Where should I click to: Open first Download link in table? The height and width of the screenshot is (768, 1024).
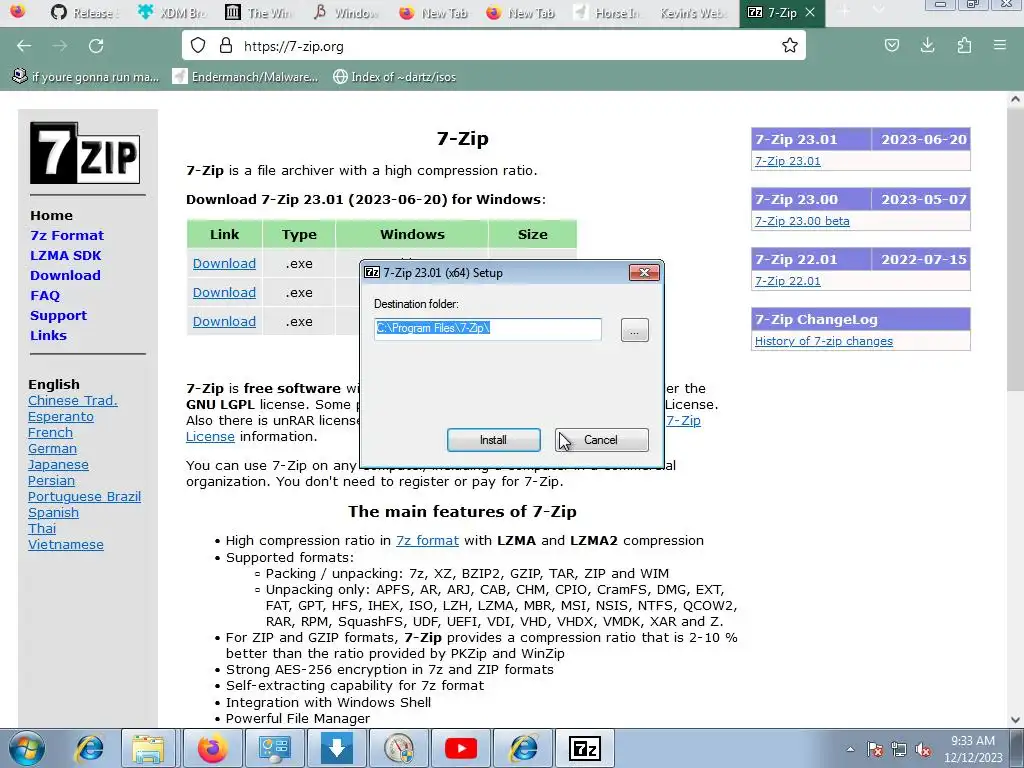tap(224, 263)
